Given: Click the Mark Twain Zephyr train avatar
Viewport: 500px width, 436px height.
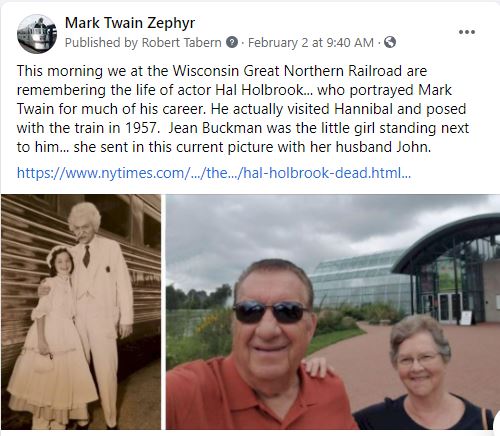Looking at the screenshot, I should [x=37, y=34].
